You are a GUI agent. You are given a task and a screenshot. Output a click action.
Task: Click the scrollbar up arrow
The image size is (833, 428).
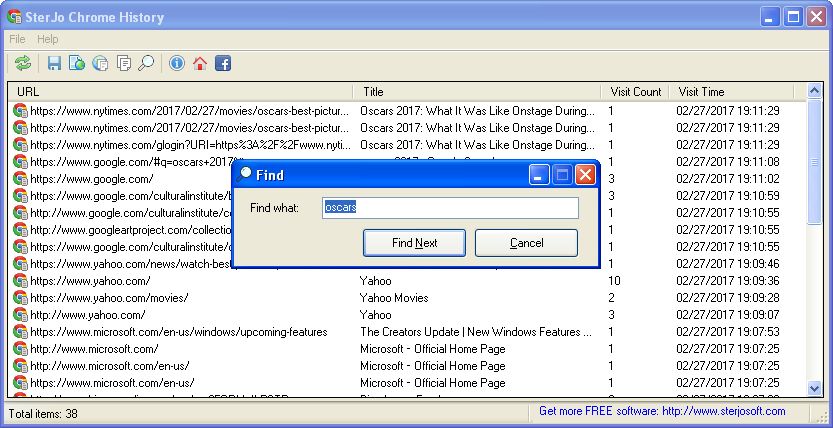[x=814, y=91]
